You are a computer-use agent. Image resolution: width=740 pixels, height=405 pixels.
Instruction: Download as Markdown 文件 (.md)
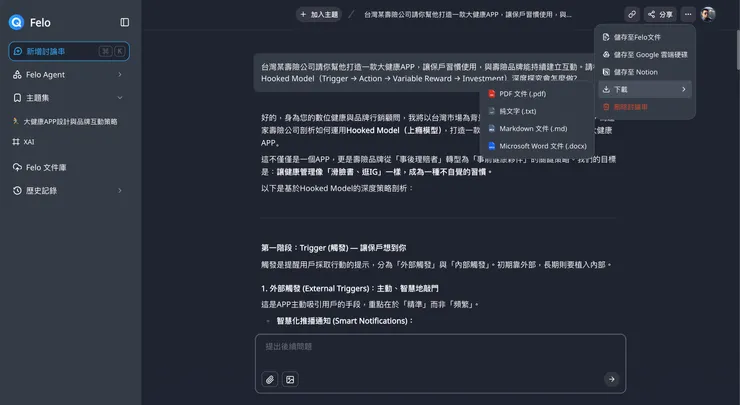tap(537, 128)
